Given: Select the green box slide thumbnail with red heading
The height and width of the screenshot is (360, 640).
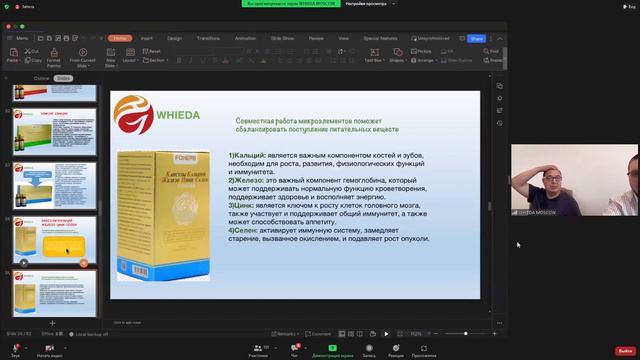Looking at the screenshot, I should click(x=55, y=132).
